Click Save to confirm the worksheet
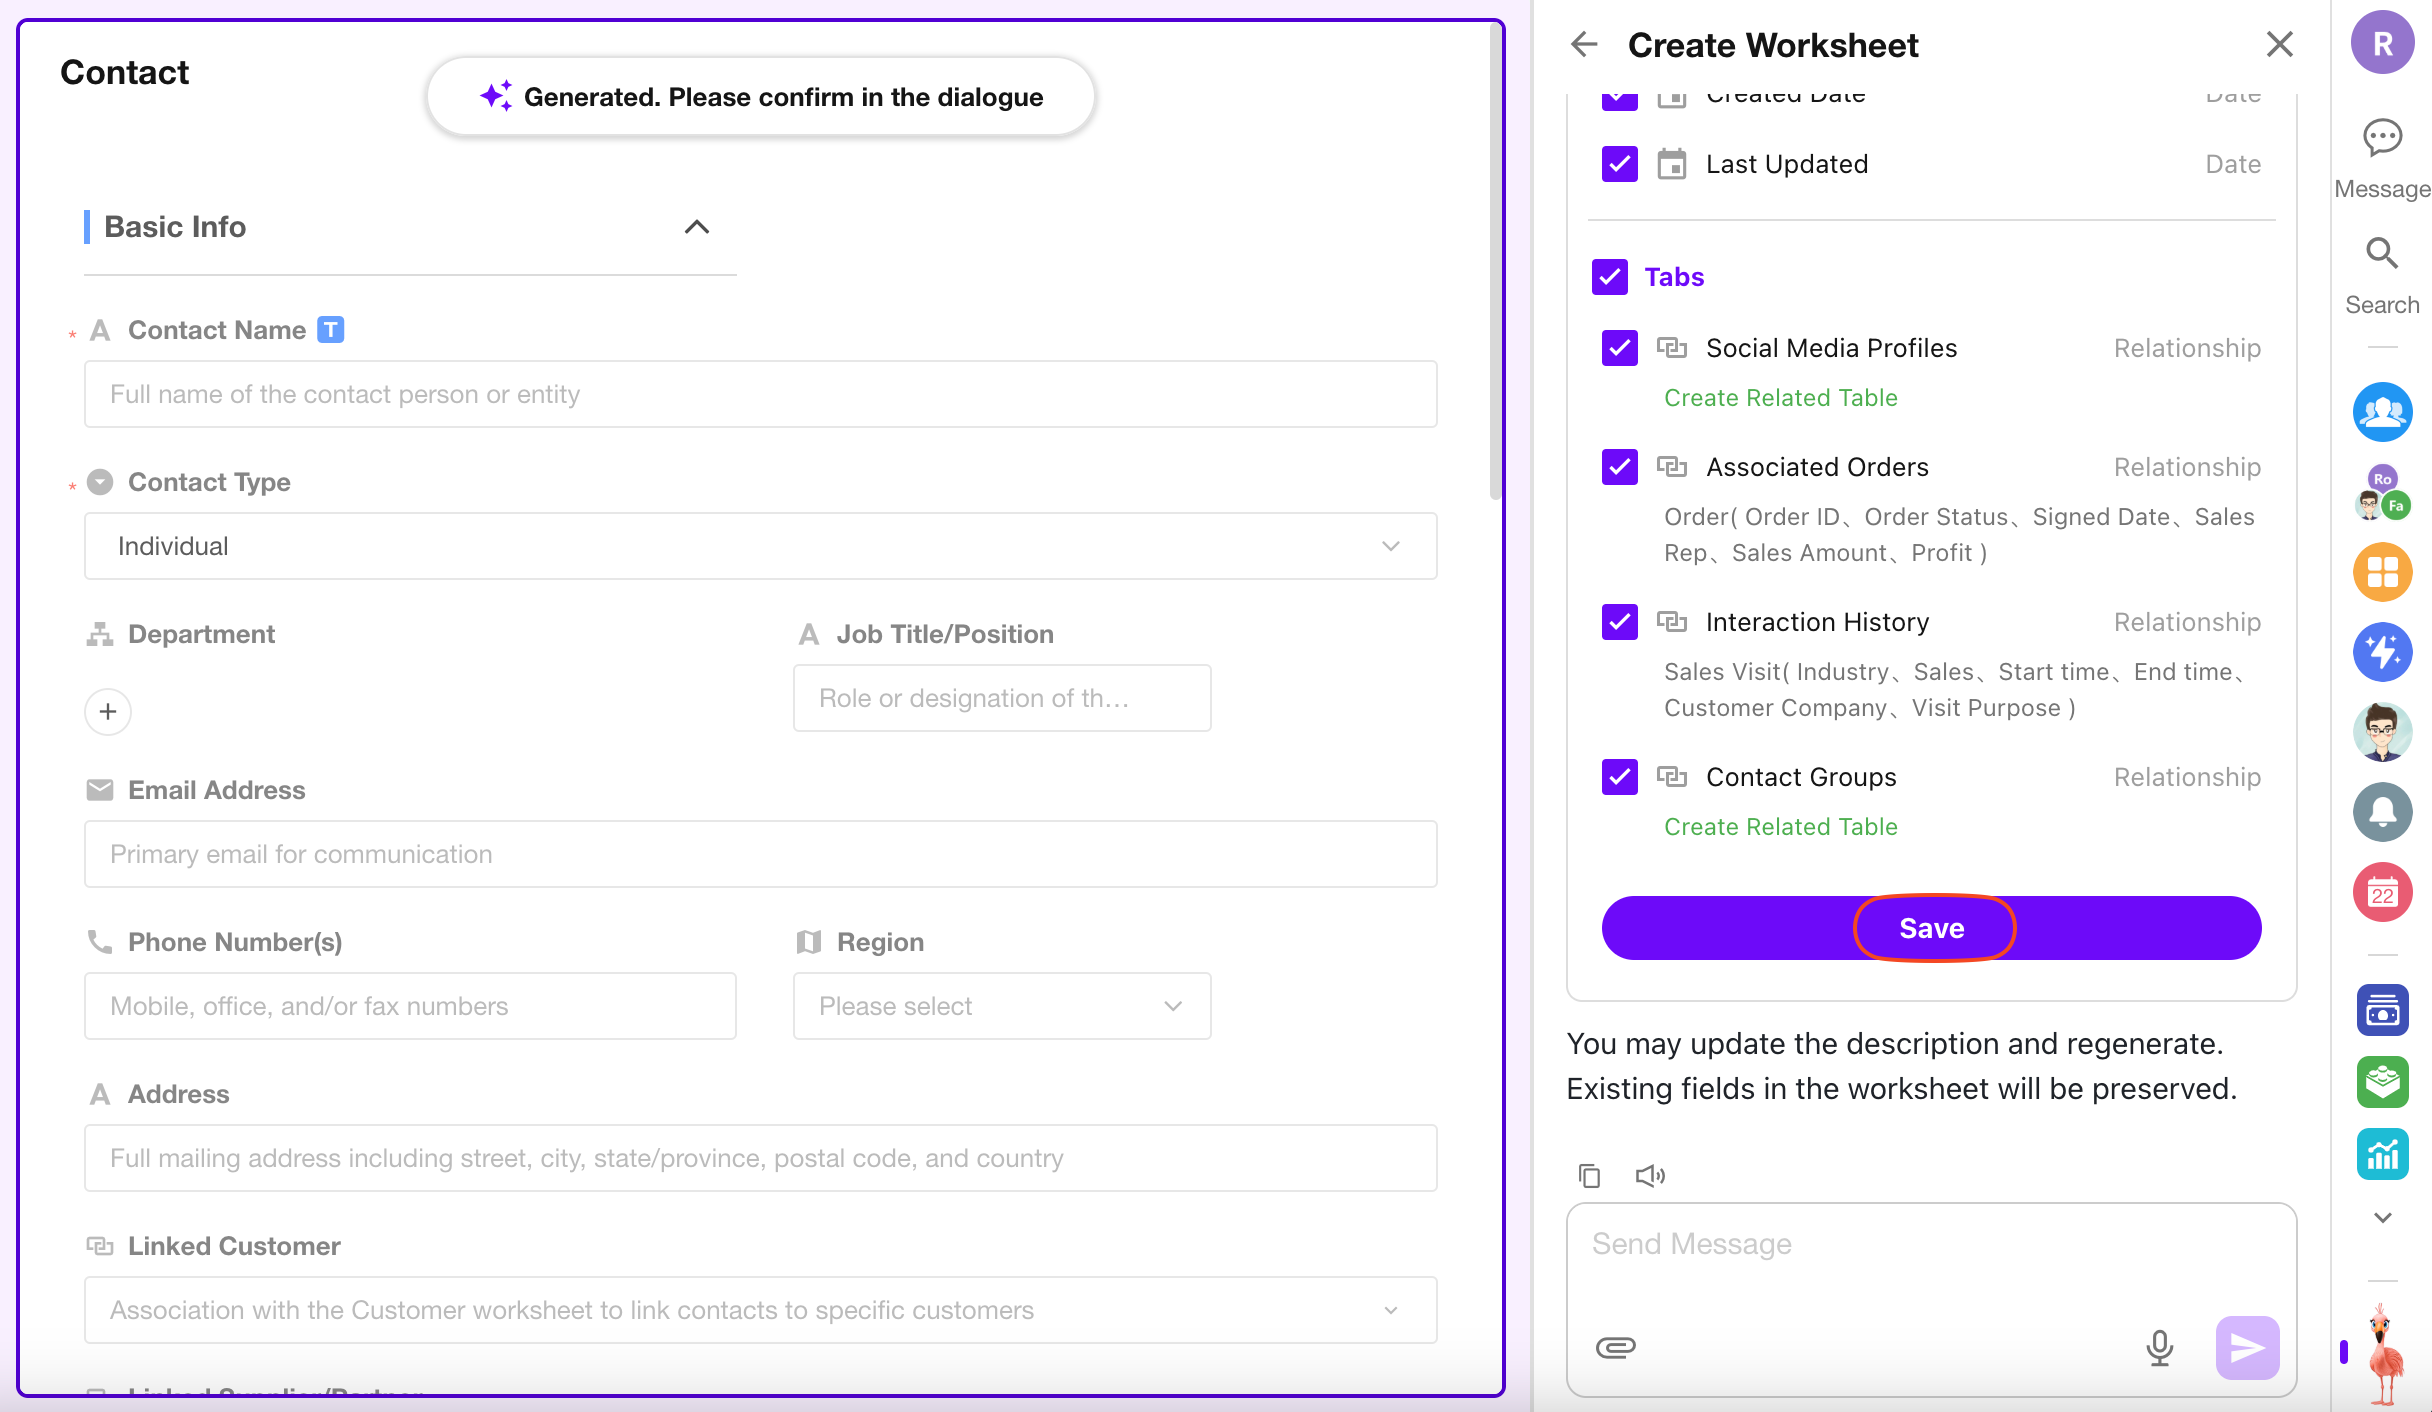Viewport: 2432px width, 1412px height. click(x=1931, y=928)
